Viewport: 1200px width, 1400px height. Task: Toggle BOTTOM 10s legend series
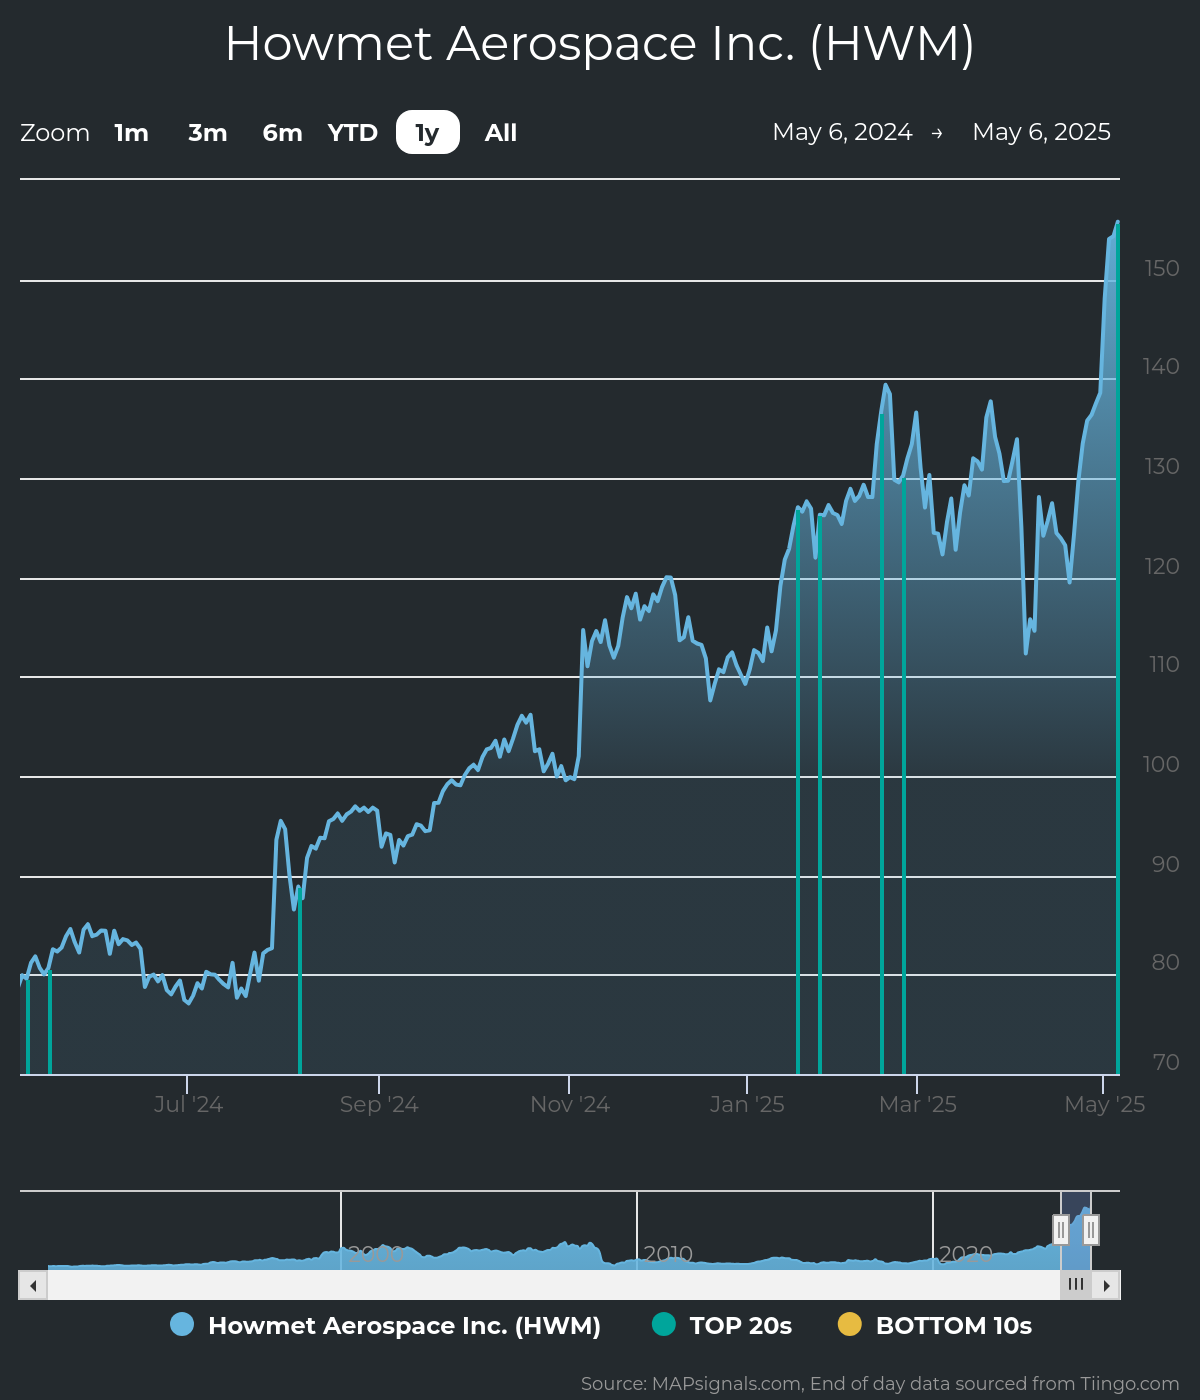click(935, 1325)
